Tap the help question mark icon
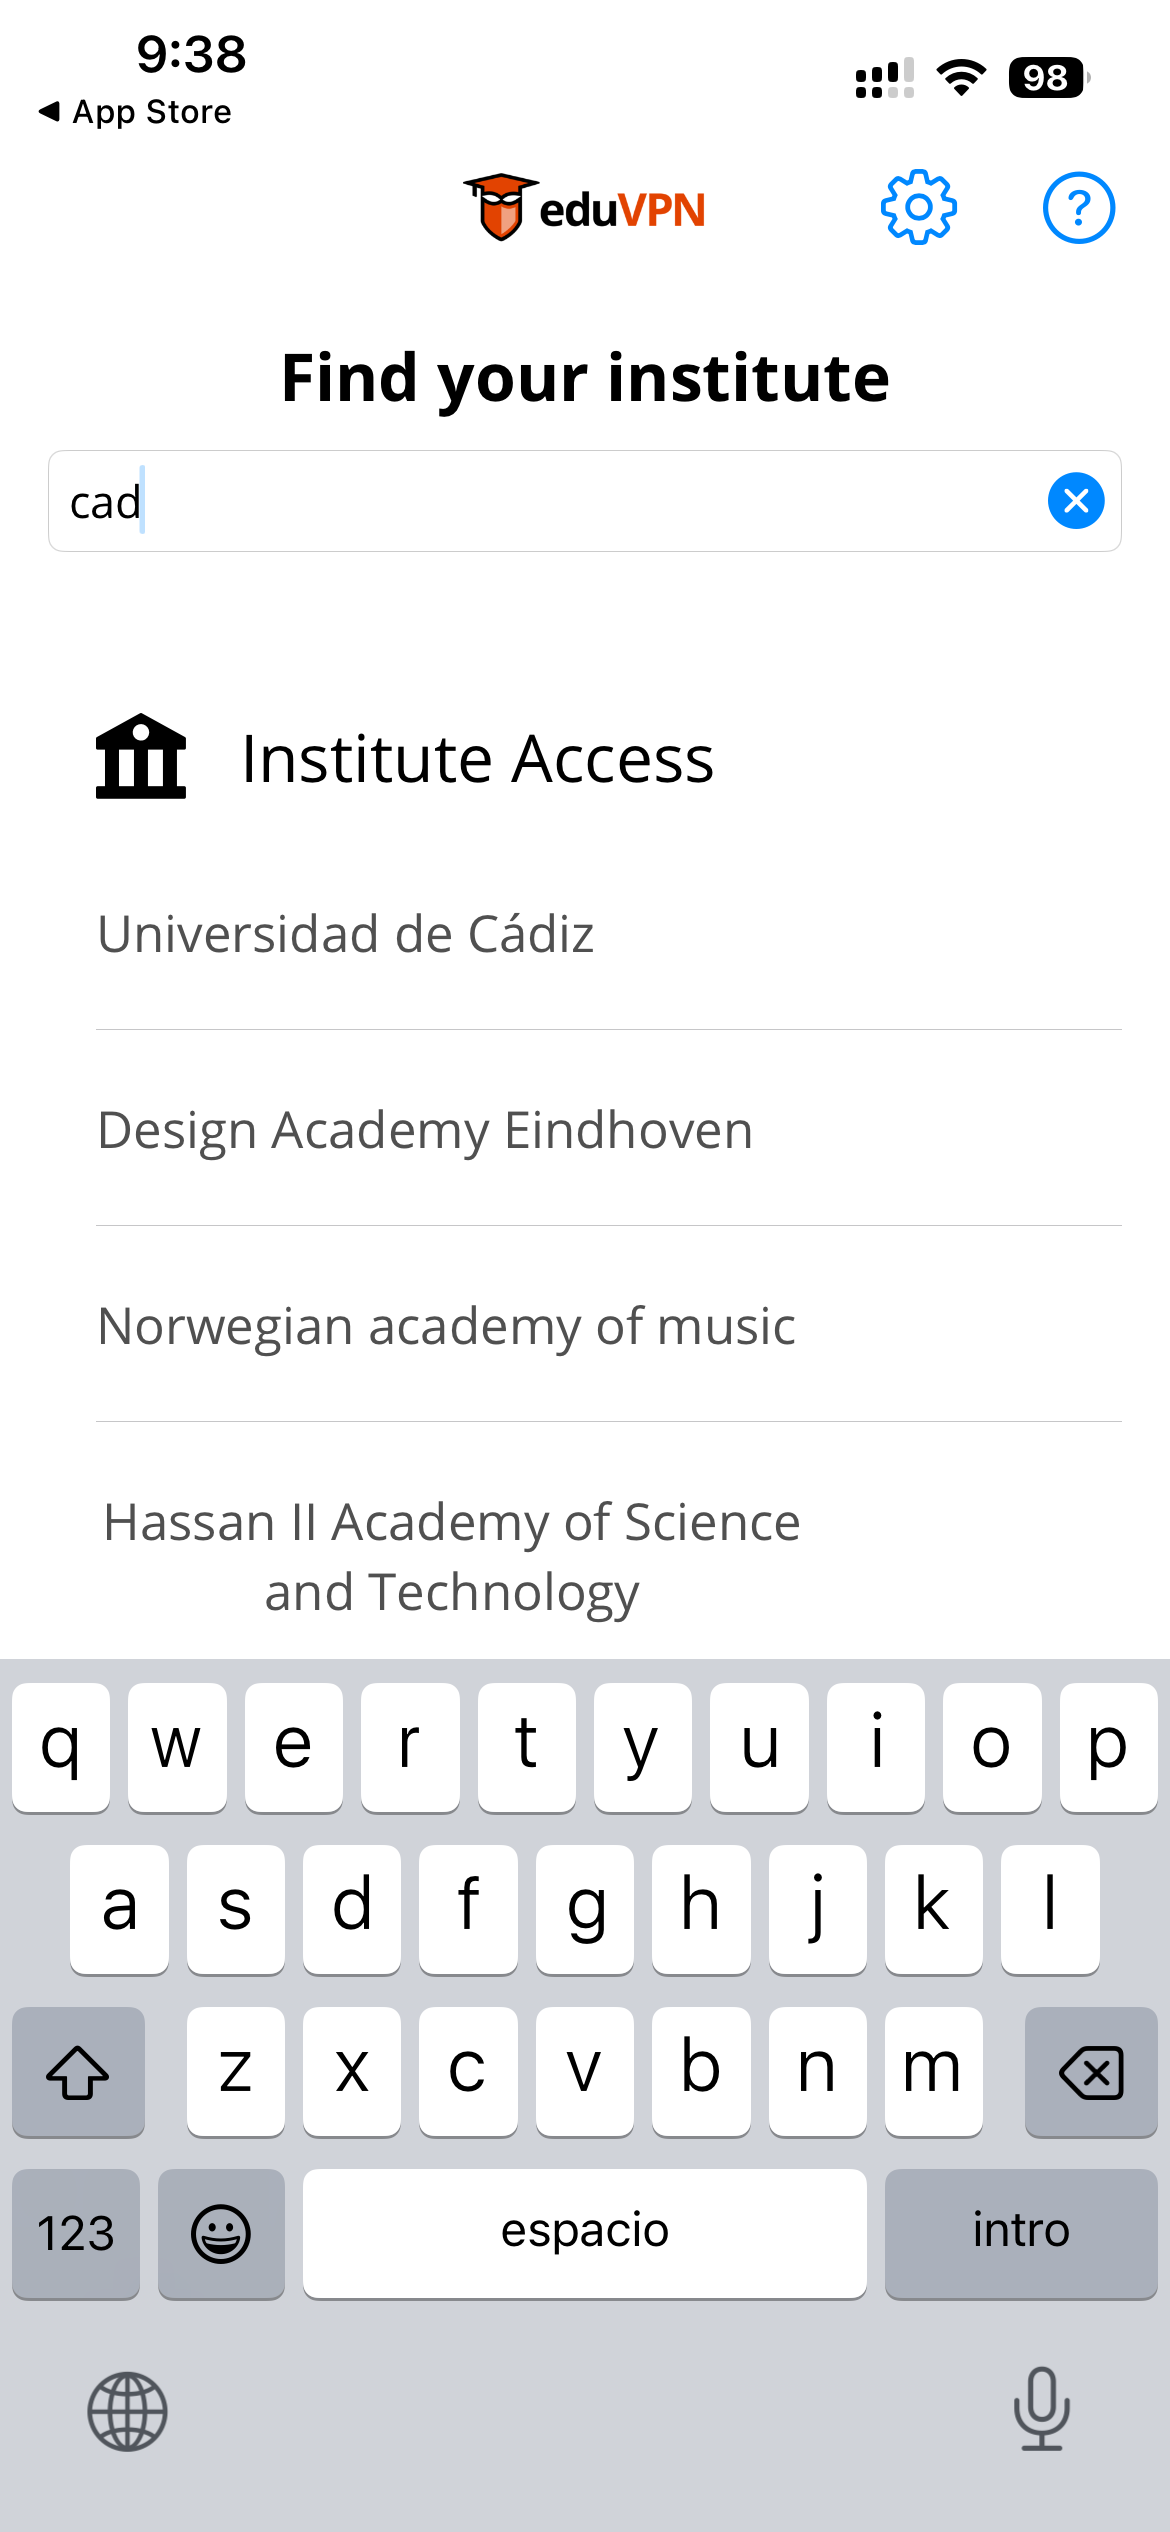This screenshot has width=1170, height=2532. pyautogui.click(x=1078, y=208)
